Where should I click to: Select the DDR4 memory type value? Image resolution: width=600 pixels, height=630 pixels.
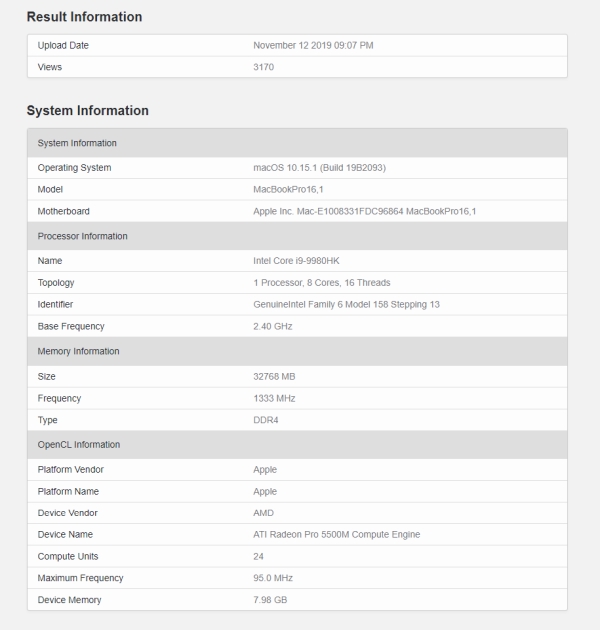(265, 419)
